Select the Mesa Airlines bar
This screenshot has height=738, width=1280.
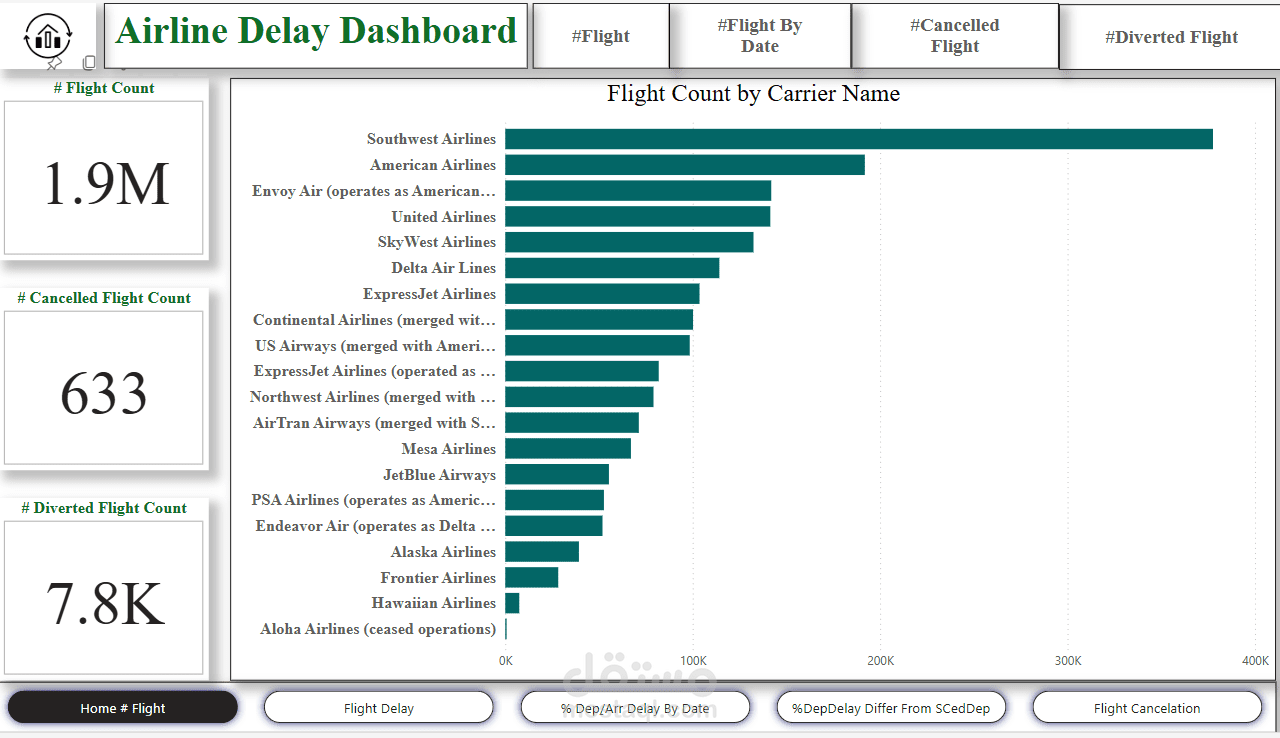(x=568, y=448)
